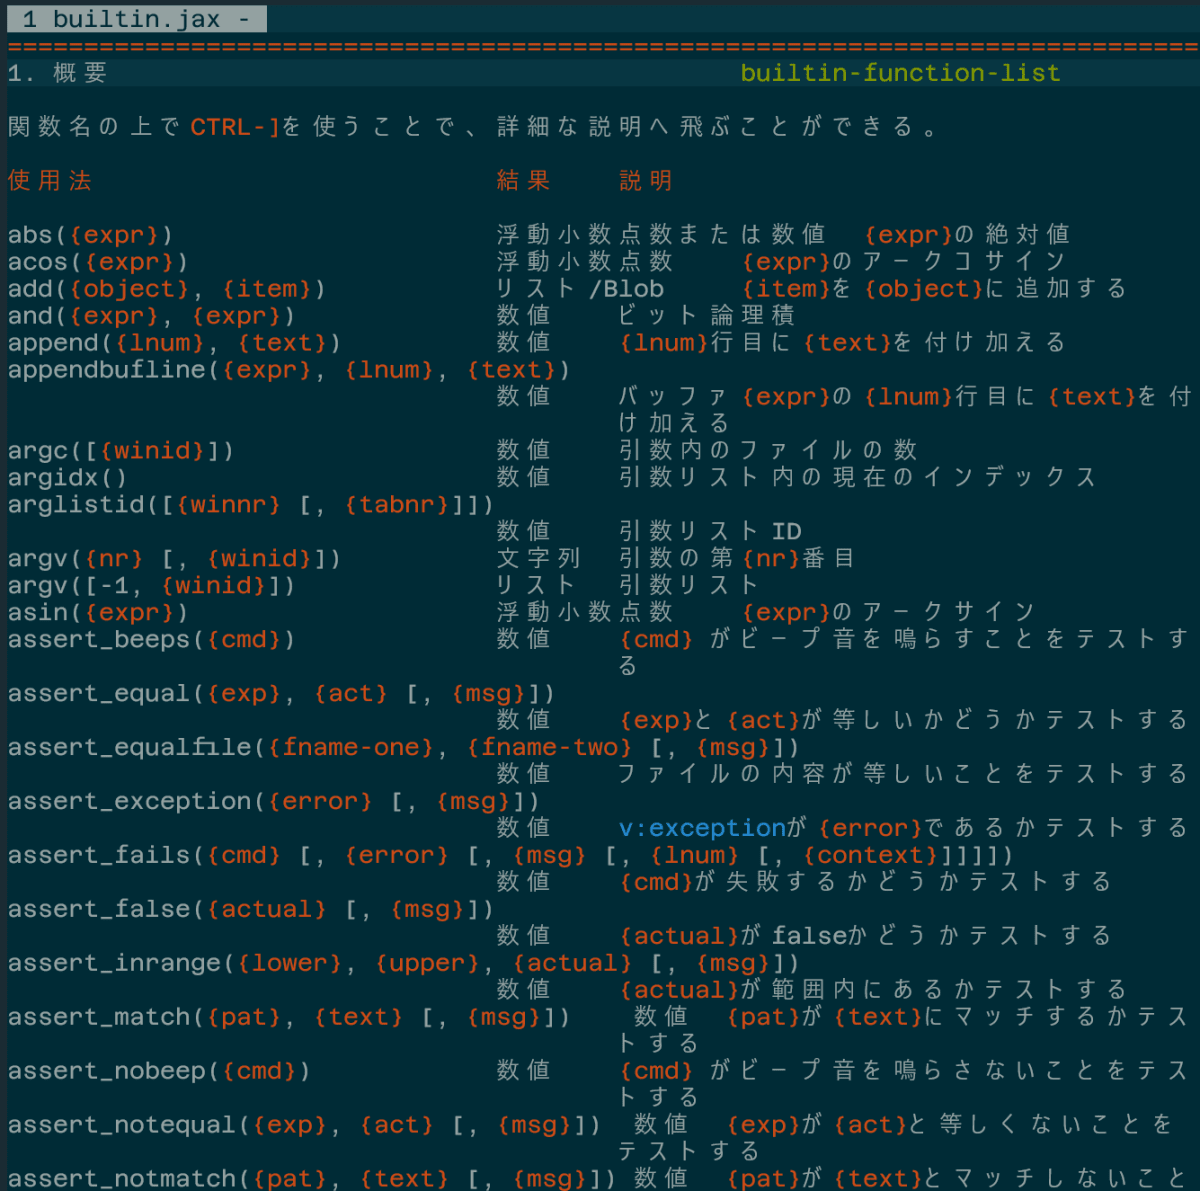Click '引数内のファイルの数' description text

coord(768,451)
